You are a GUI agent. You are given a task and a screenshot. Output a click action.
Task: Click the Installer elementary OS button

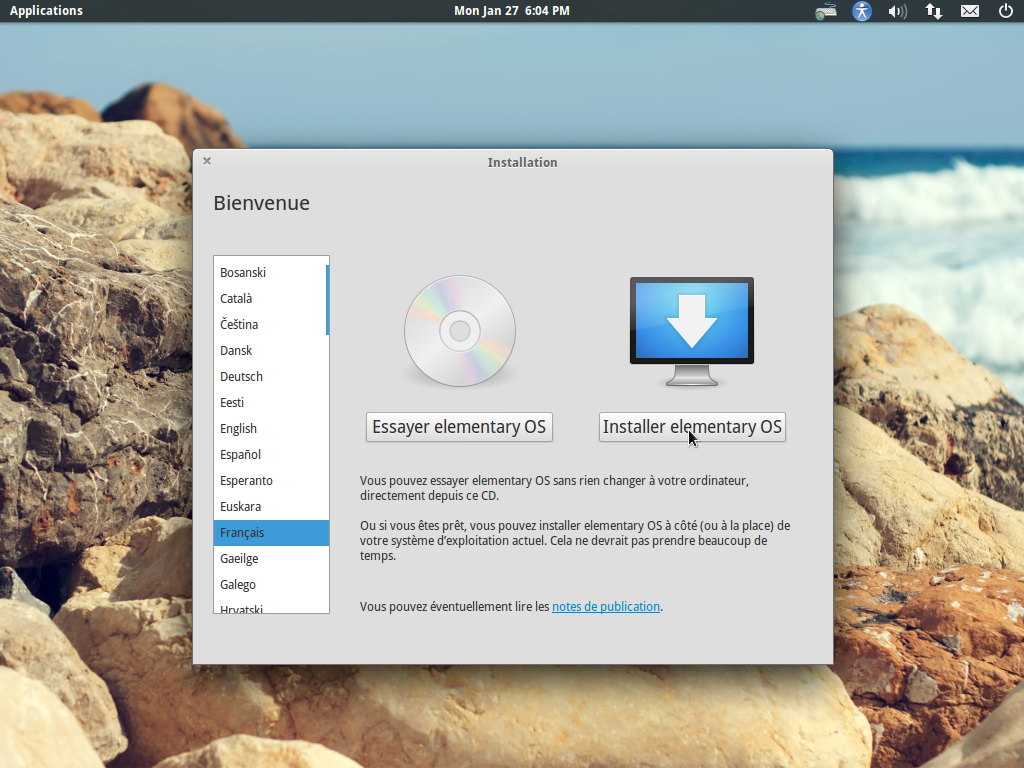coord(692,427)
